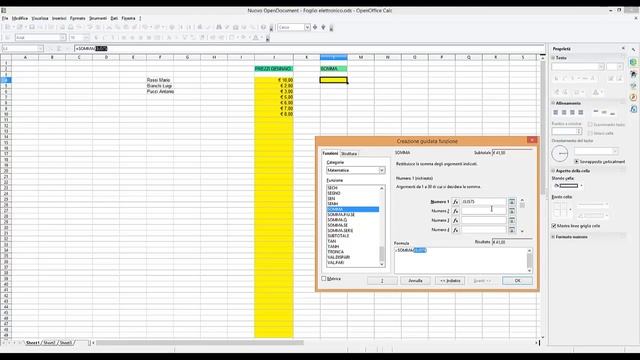This screenshot has width=640, height=360.
Task: Align cell text left in sidebar
Action: point(556,112)
